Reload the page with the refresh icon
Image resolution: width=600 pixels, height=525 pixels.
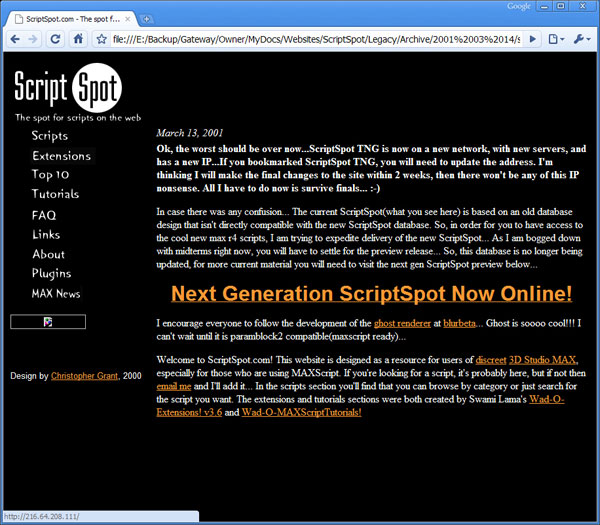click(55, 39)
